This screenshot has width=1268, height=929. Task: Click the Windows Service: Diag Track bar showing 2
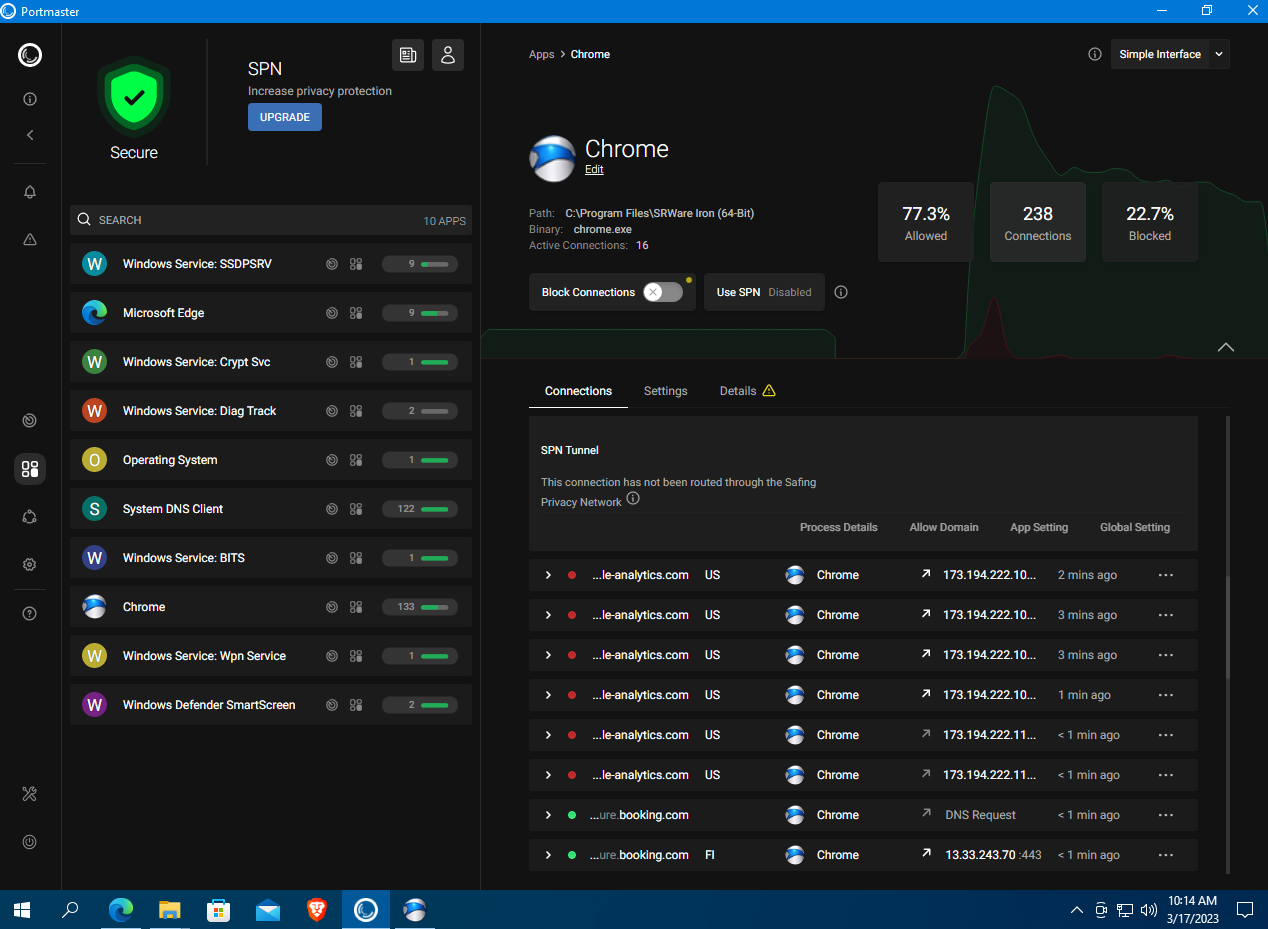[420, 411]
